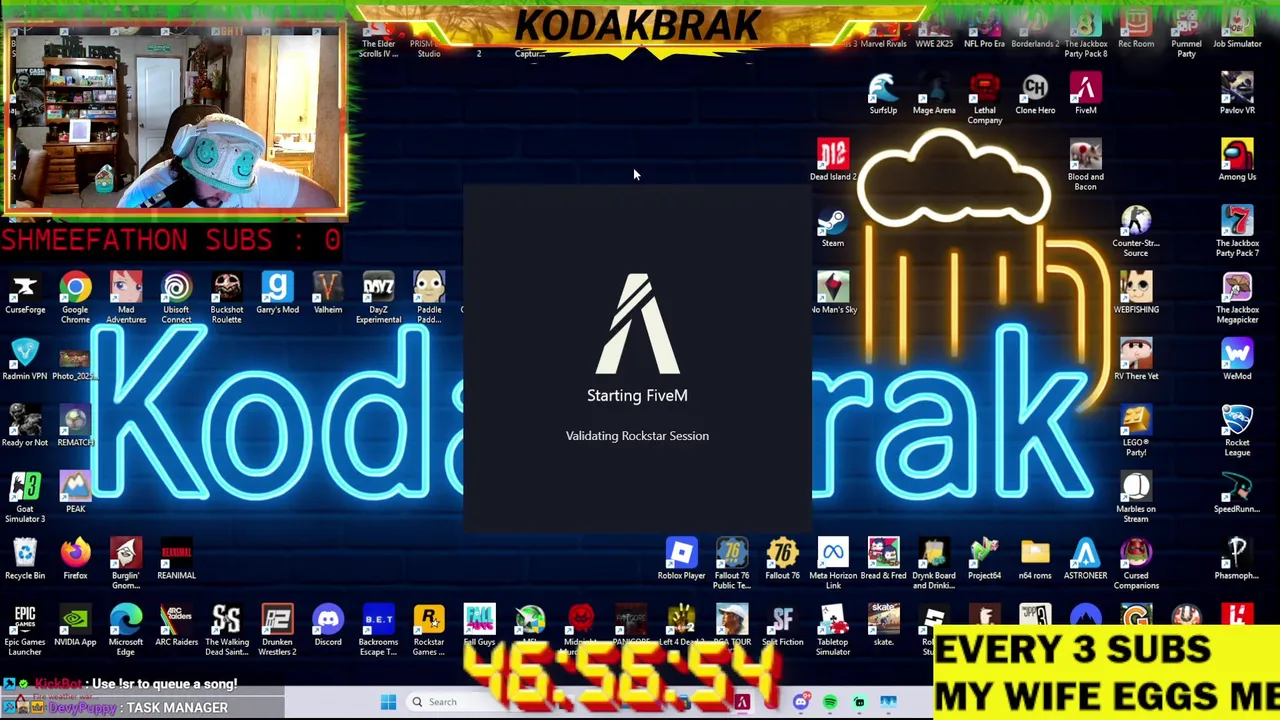Open Meta Horizon Link shortcut
This screenshot has height=720, width=1280.
[833, 563]
